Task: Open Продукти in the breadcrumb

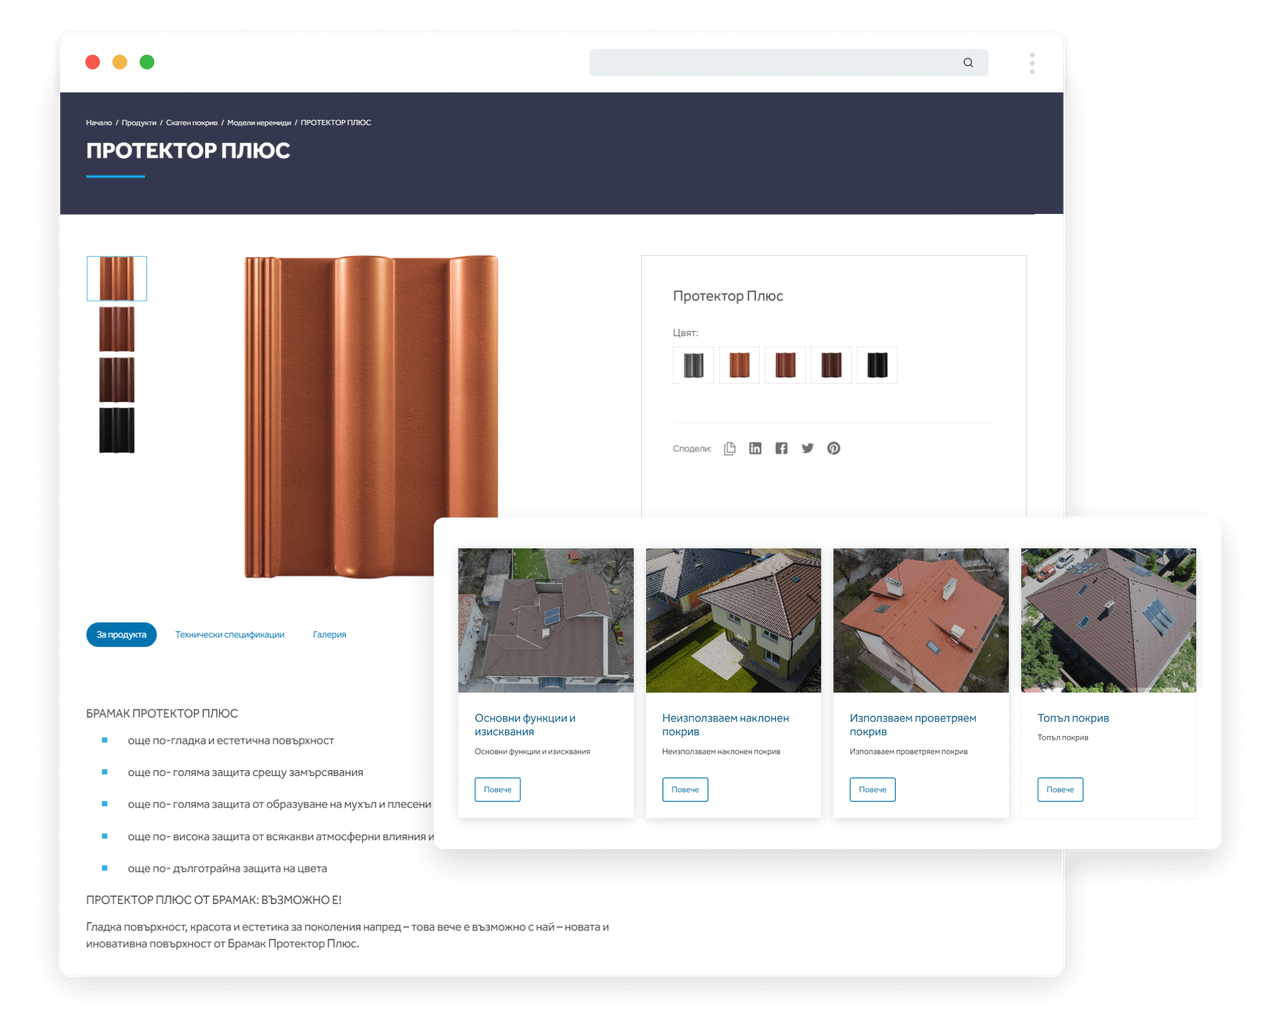Action: click(x=139, y=123)
